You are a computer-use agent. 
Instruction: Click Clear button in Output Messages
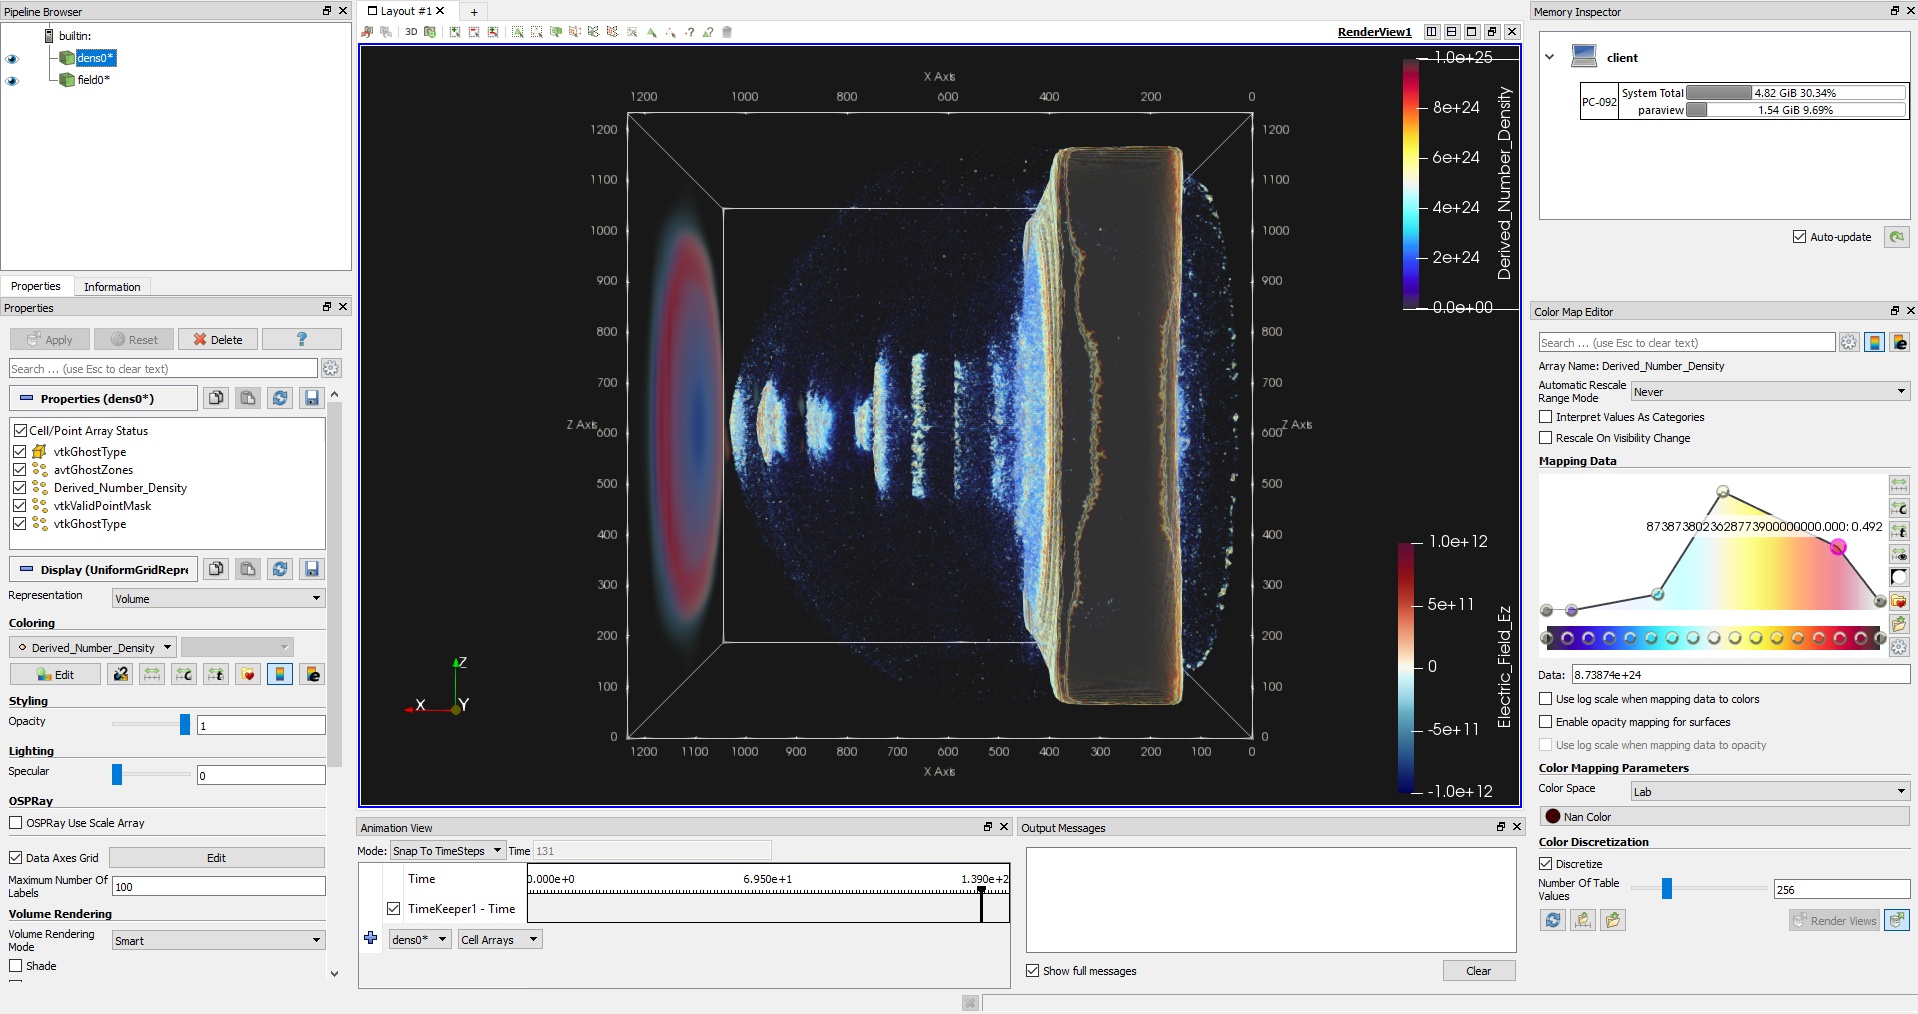1478,971
